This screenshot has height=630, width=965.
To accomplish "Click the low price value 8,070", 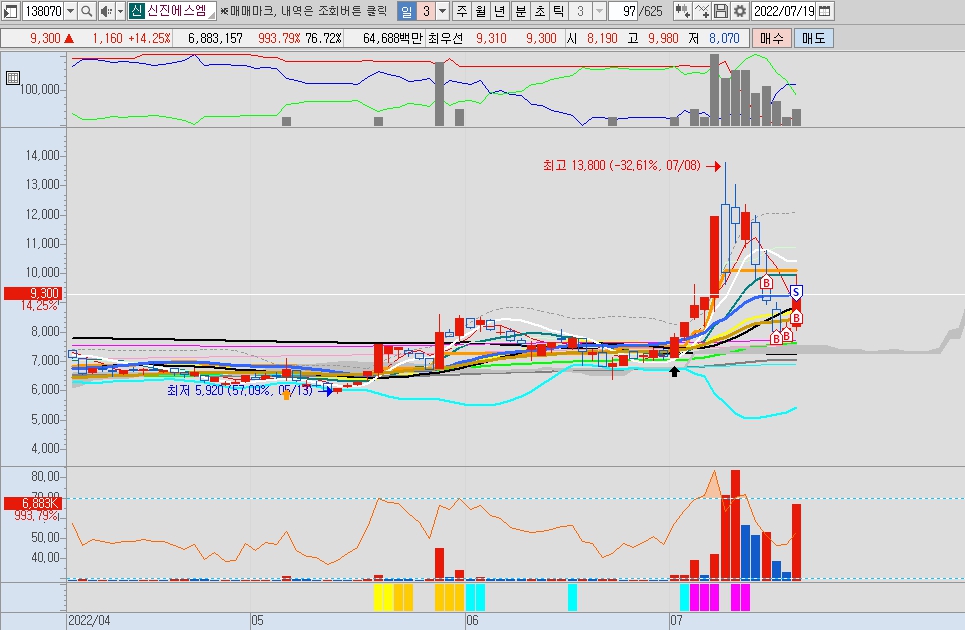I will click(x=724, y=38).
